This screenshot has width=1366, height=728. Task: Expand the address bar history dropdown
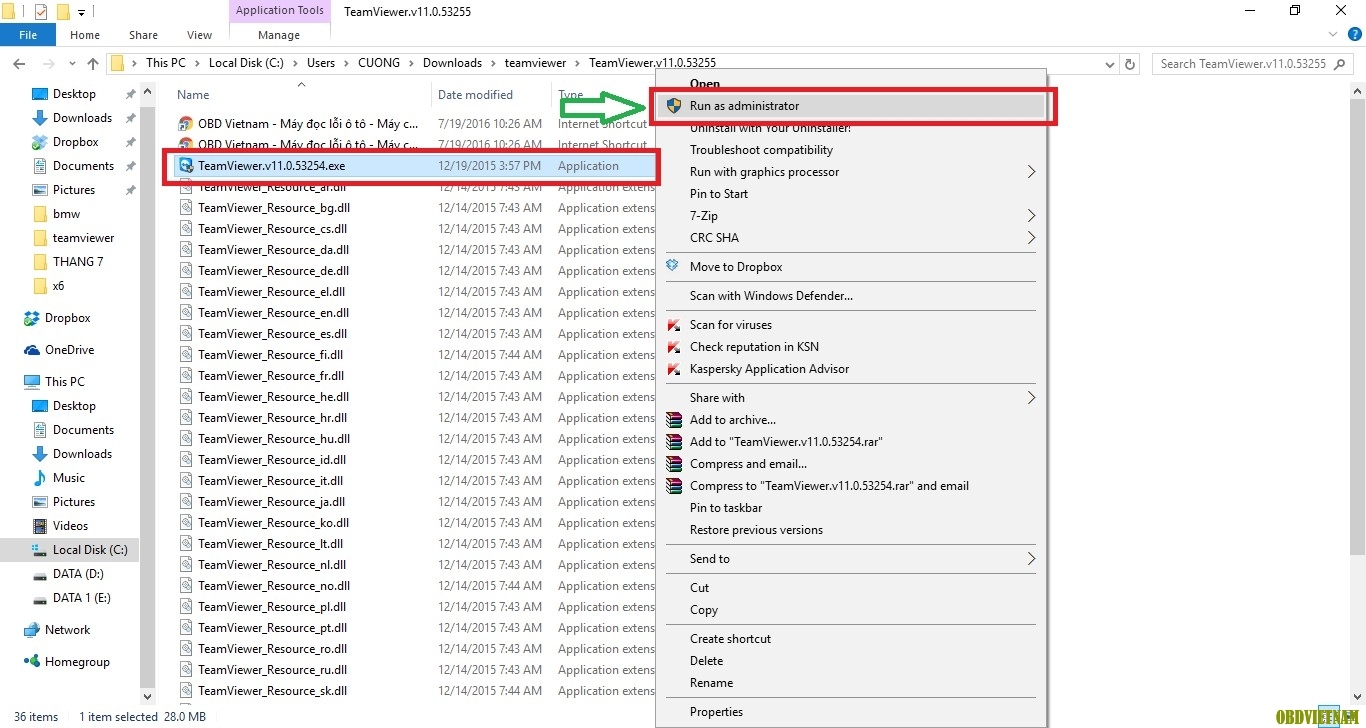click(1110, 64)
